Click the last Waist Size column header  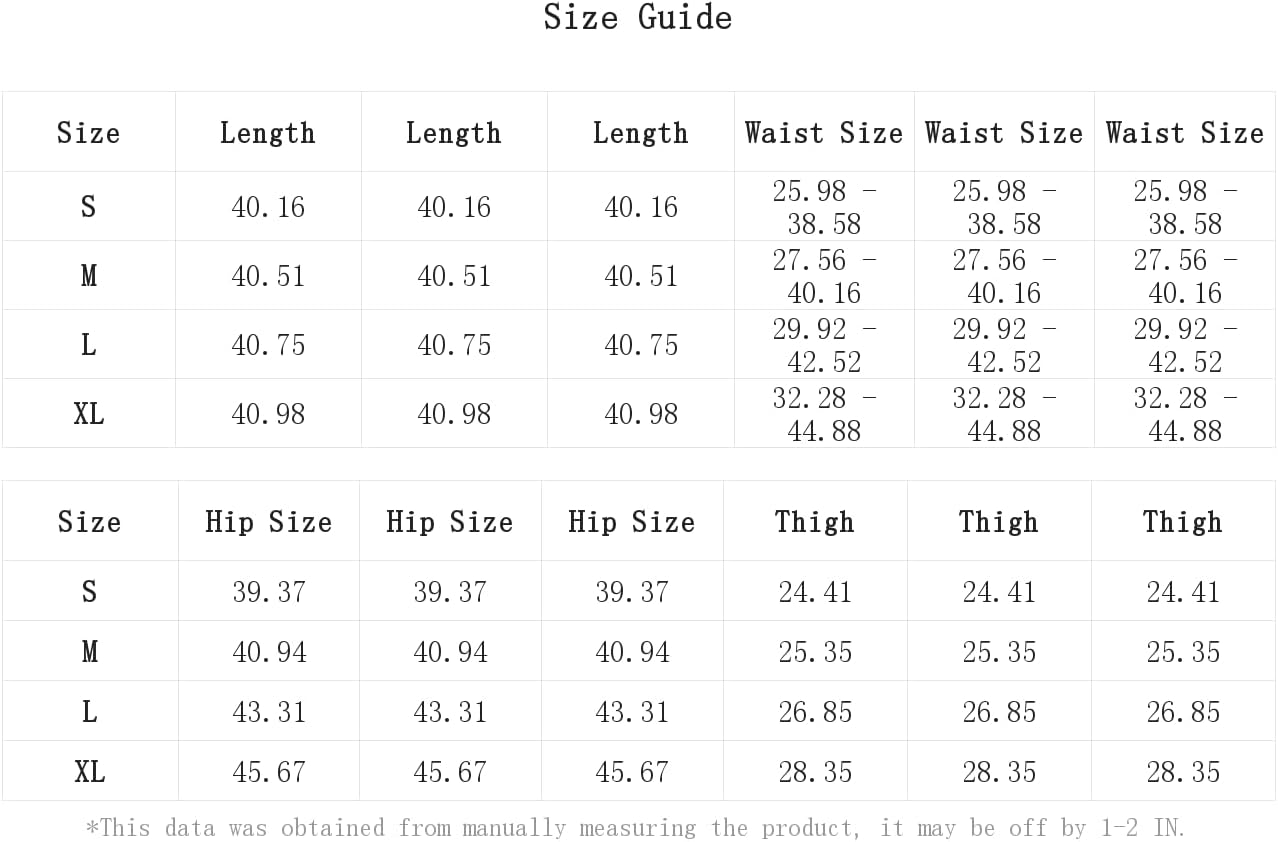pyautogui.click(x=1185, y=133)
